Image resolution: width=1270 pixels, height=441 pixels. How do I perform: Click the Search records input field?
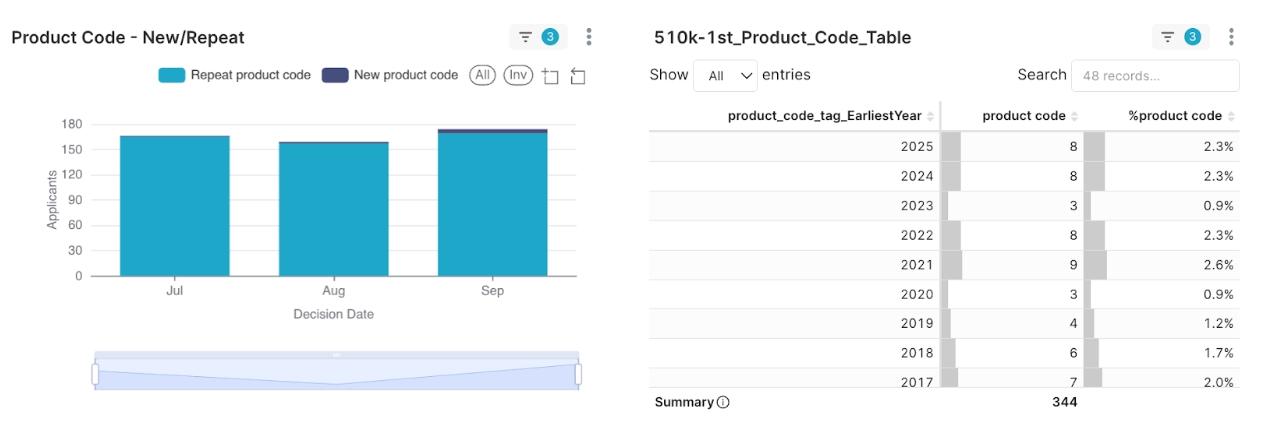pos(1154,76)
